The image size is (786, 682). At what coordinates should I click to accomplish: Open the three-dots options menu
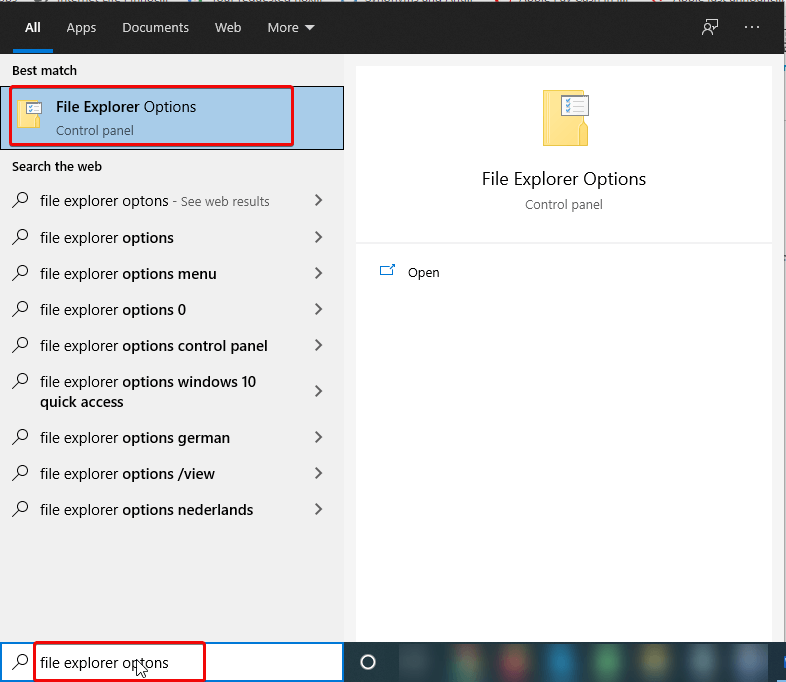pyautogui.click(x=751, y=27)
